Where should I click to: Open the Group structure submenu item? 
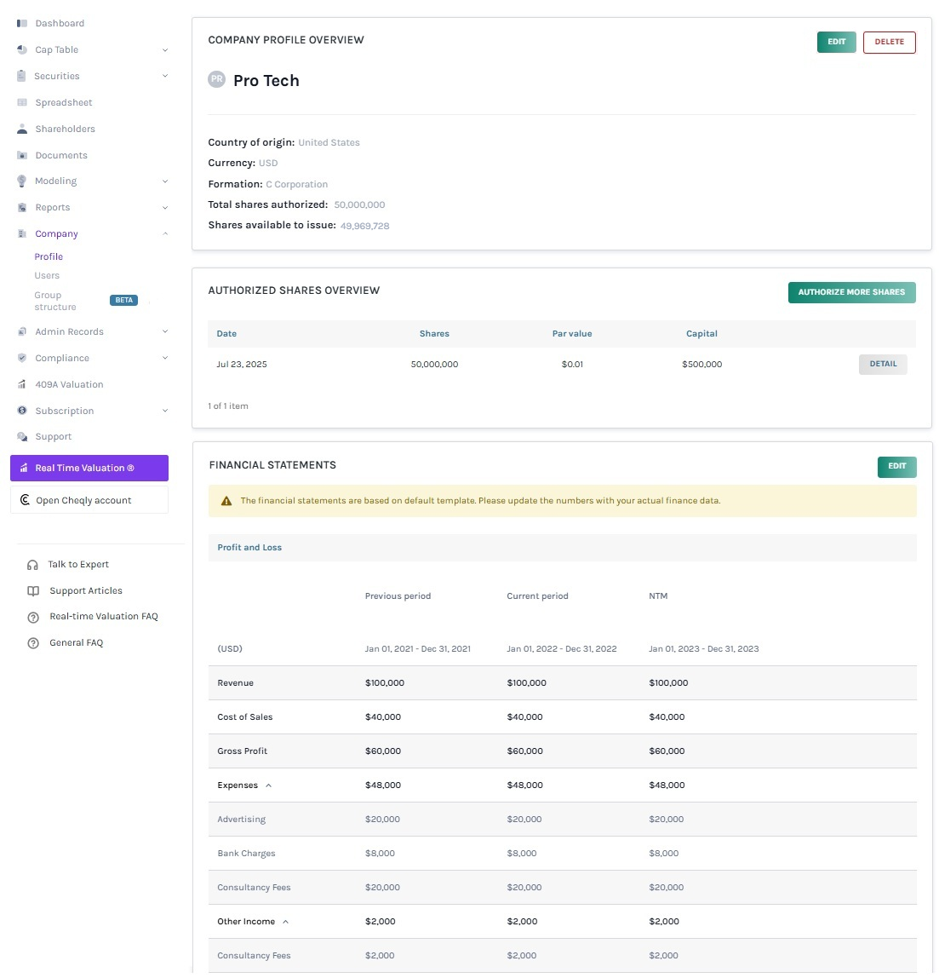tap(55, 301)
